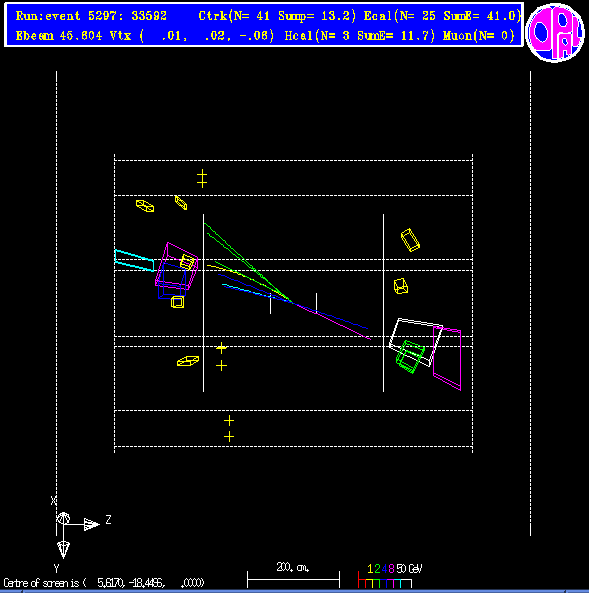The image size is (589, 593).
Task: Click the yellow cross hit marker at top
Action: click(x=202, y=175)
